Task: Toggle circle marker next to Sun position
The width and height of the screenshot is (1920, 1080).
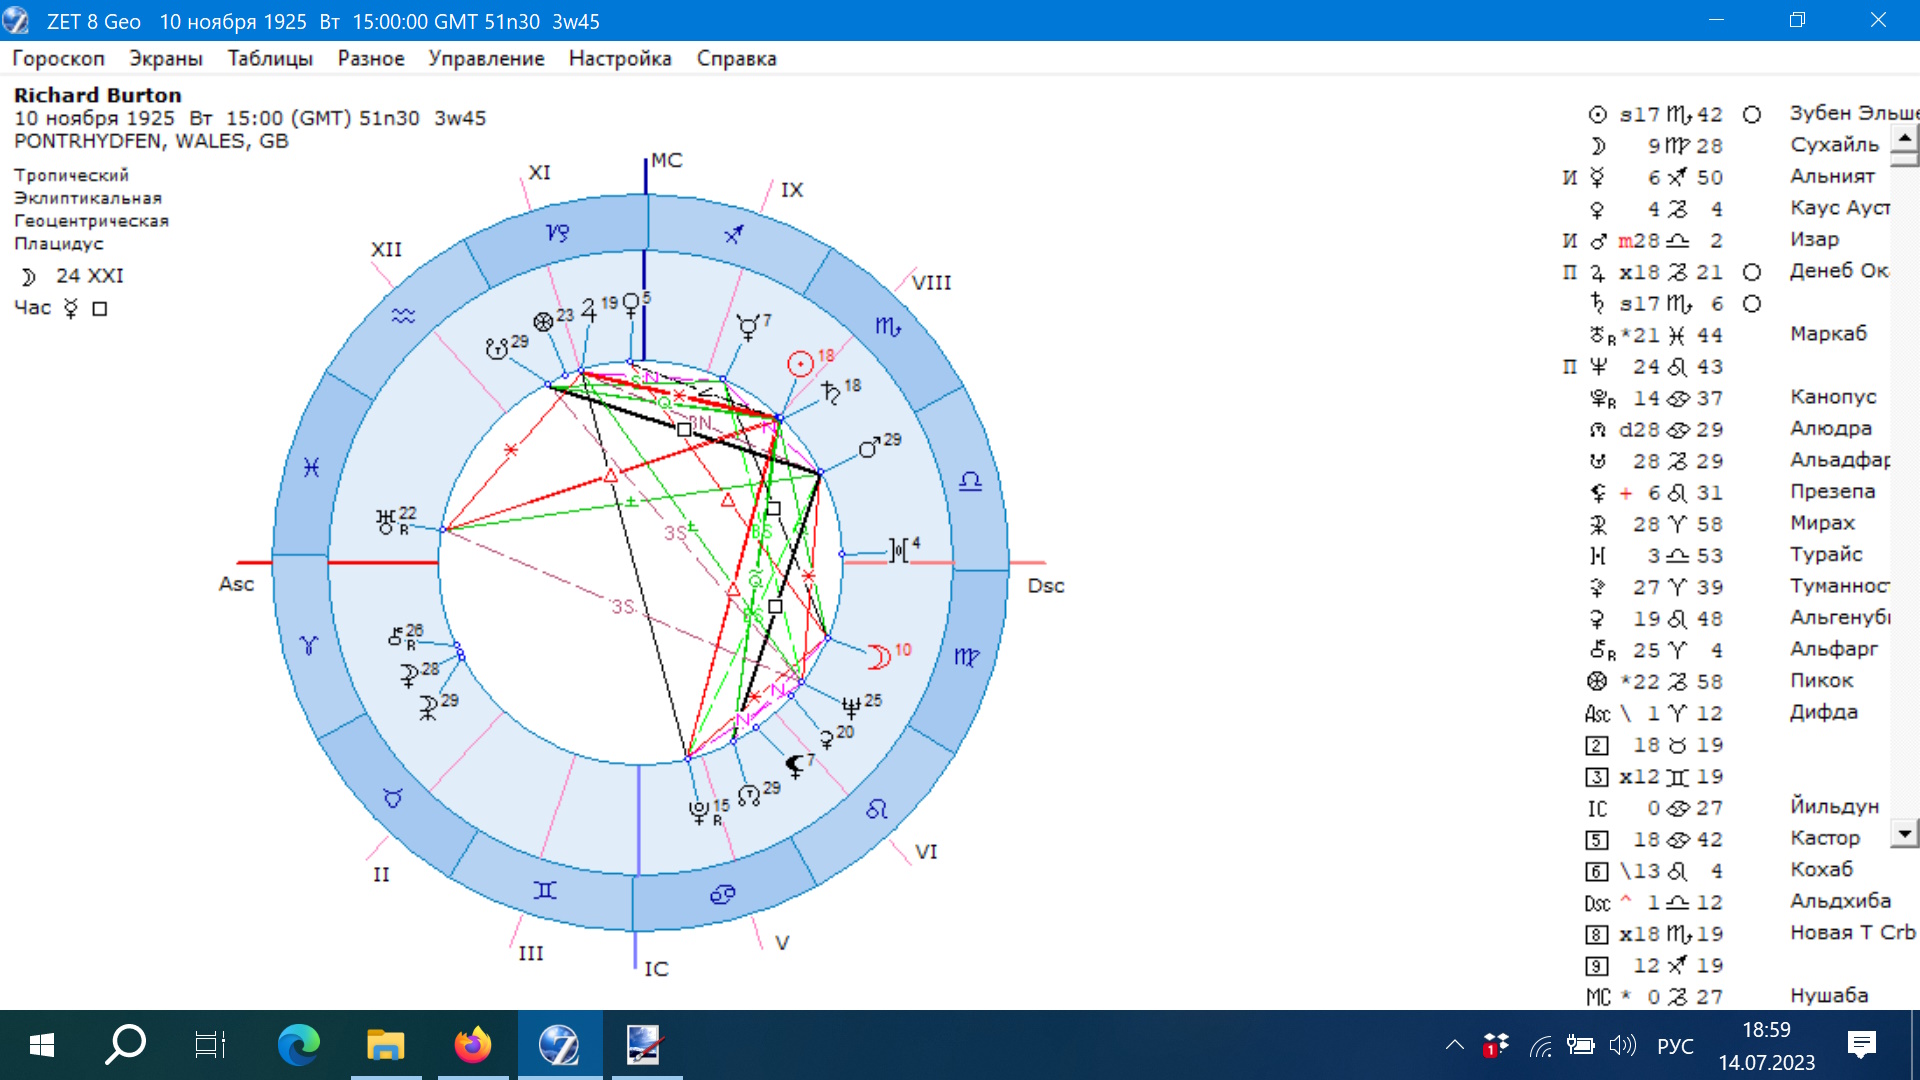Action: pos(1751,115)
